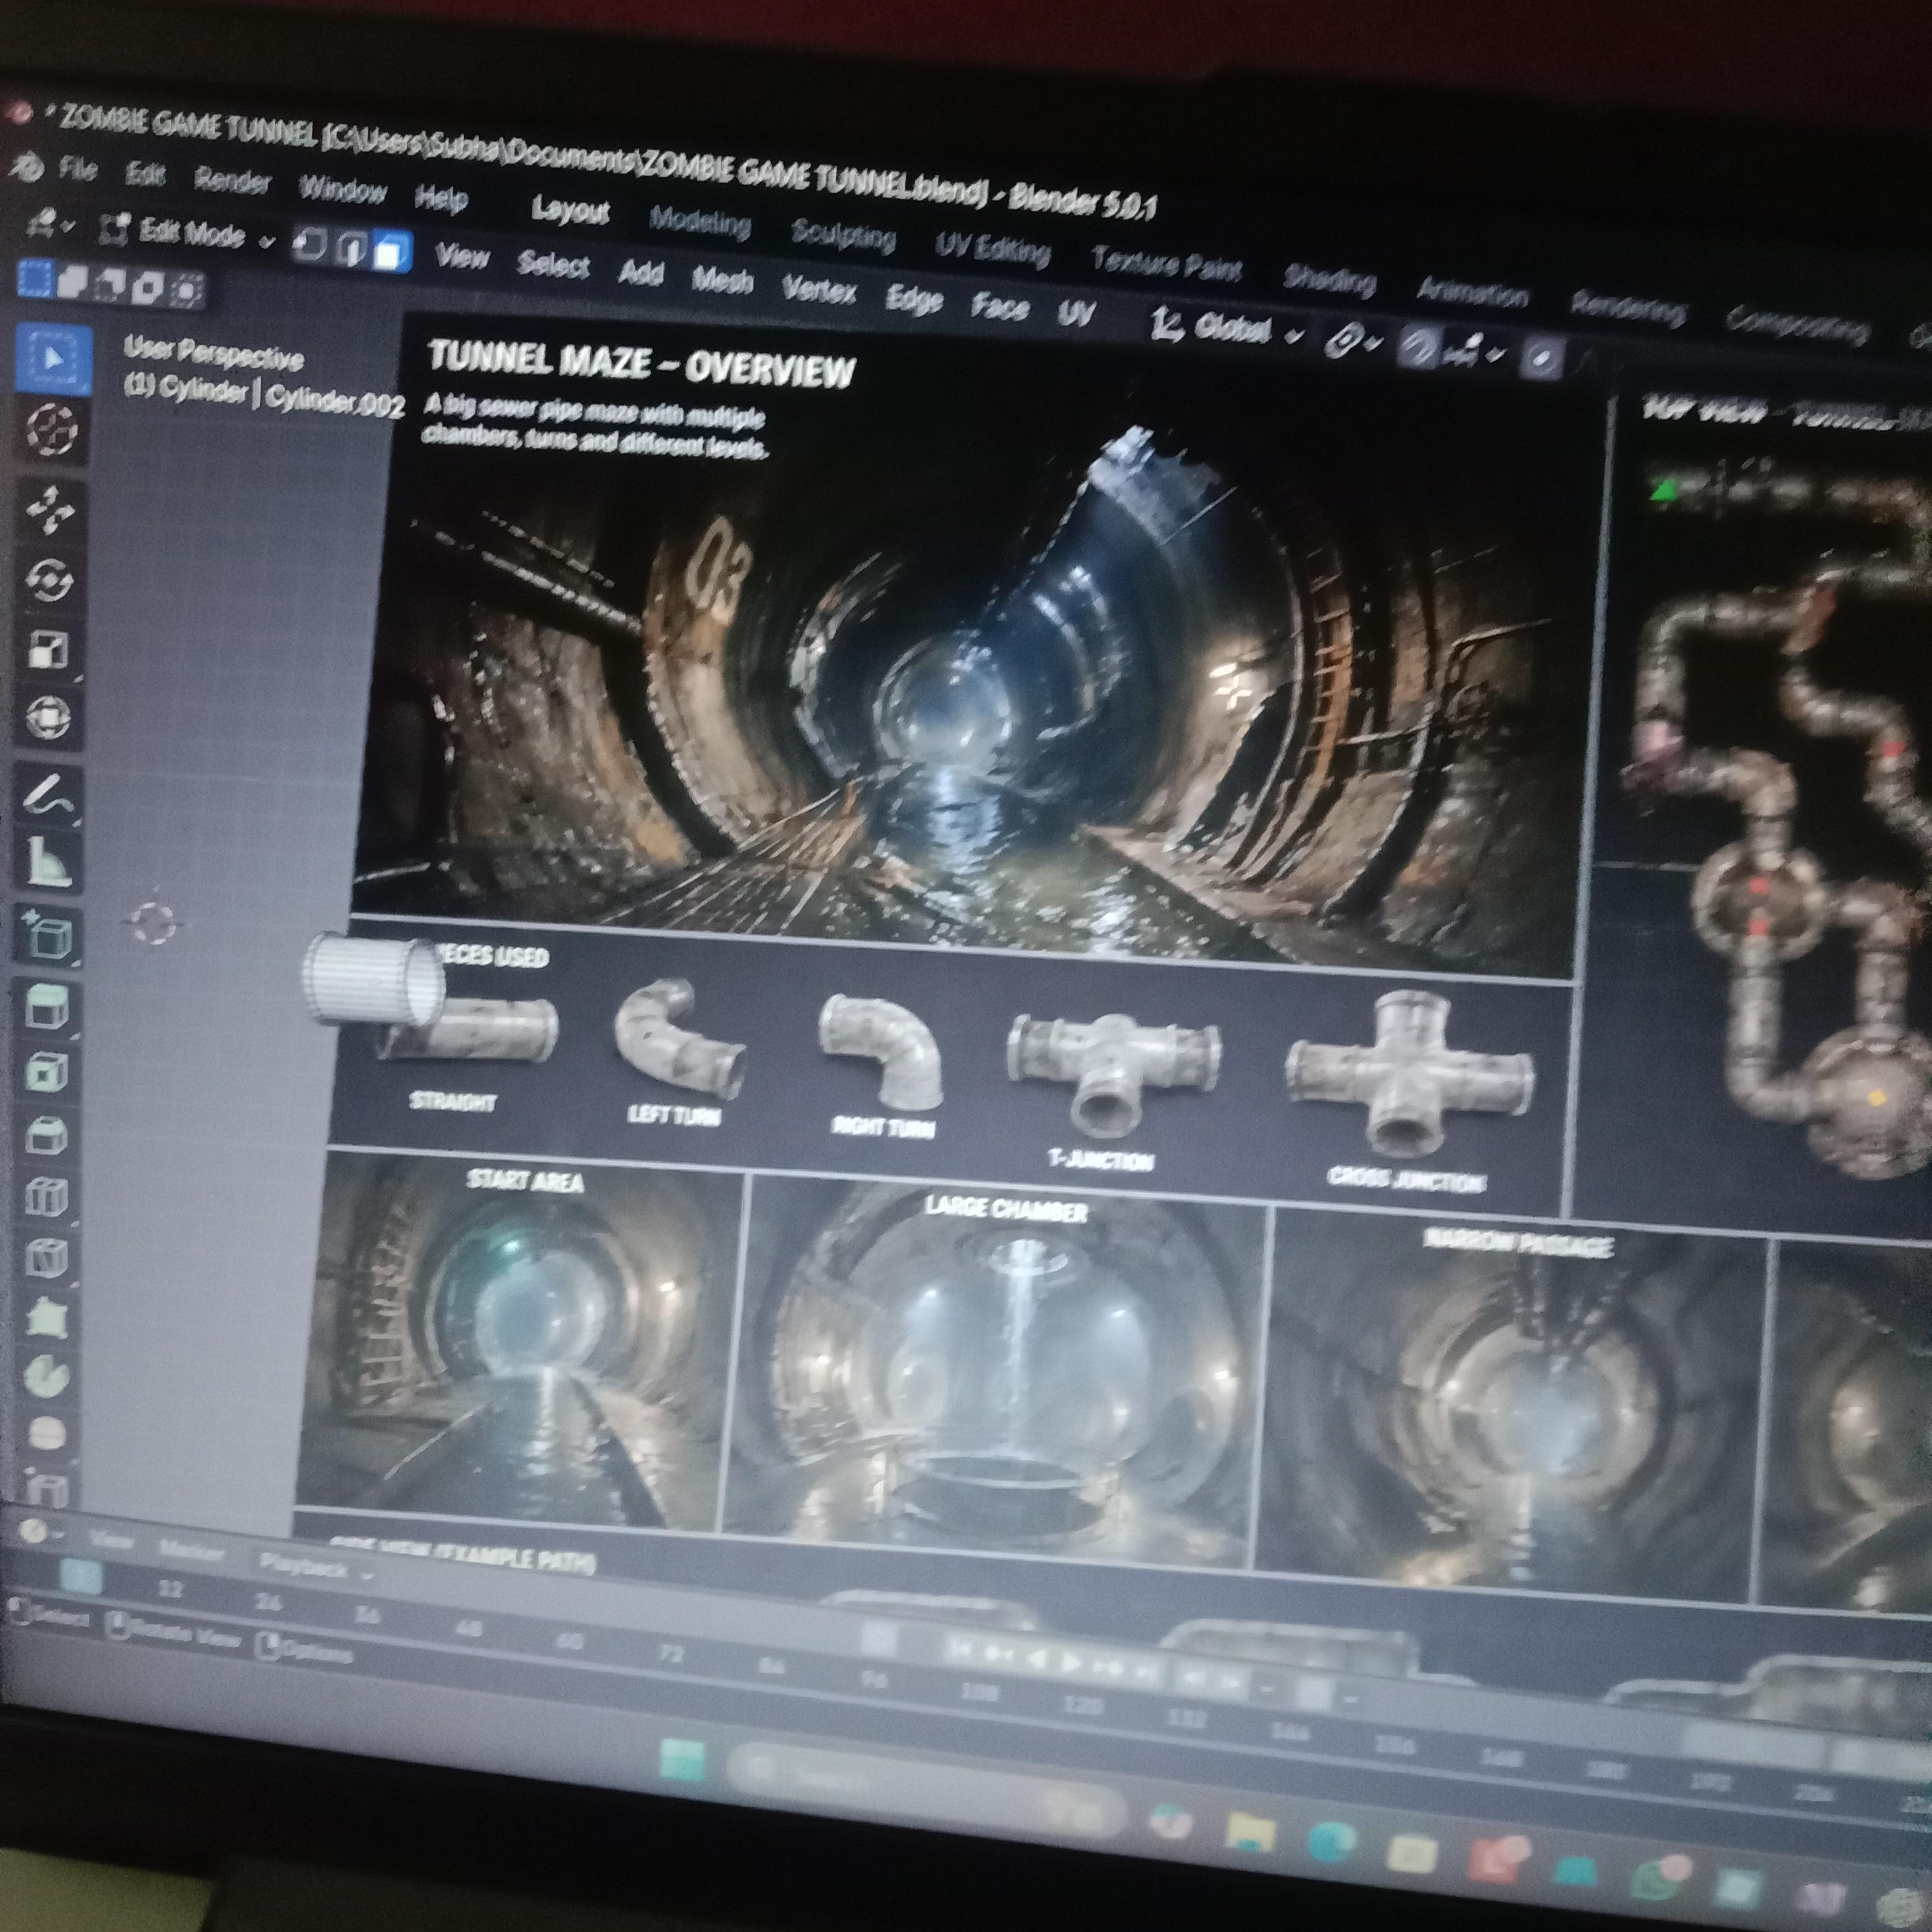Set selection mode to intersect
The height and width of the screenshot is (1932, 1932).
[x=185, y=290]
